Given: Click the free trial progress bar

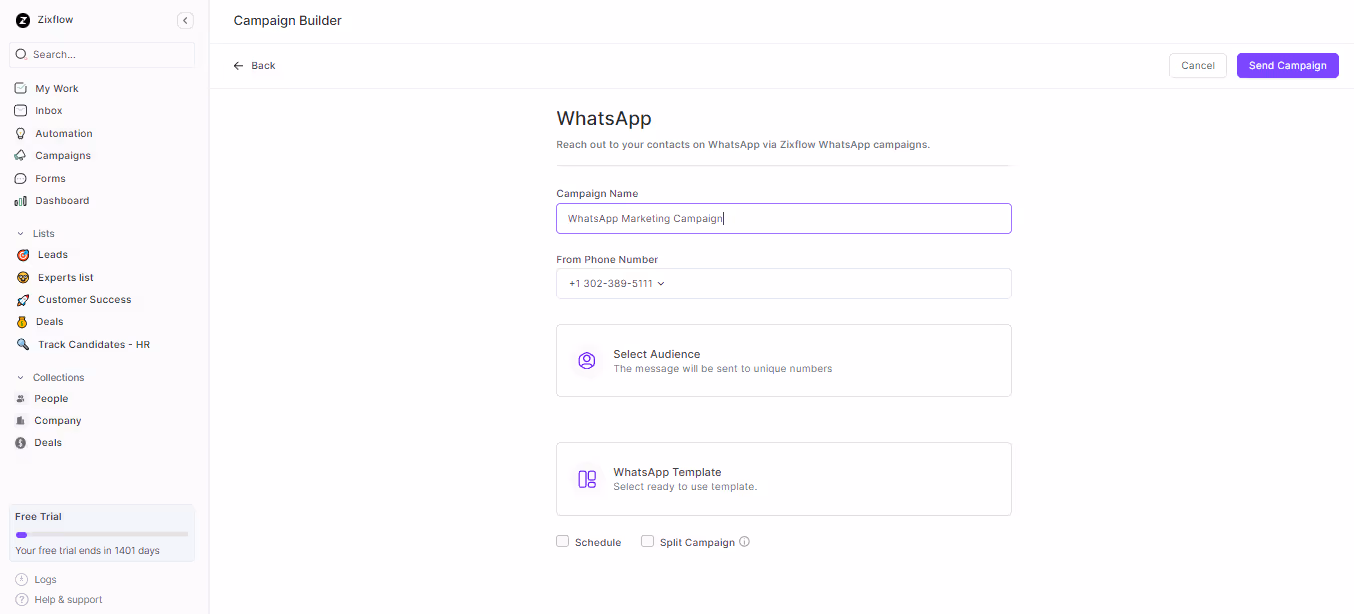Looking at the screenshot, I should (102, 534).
